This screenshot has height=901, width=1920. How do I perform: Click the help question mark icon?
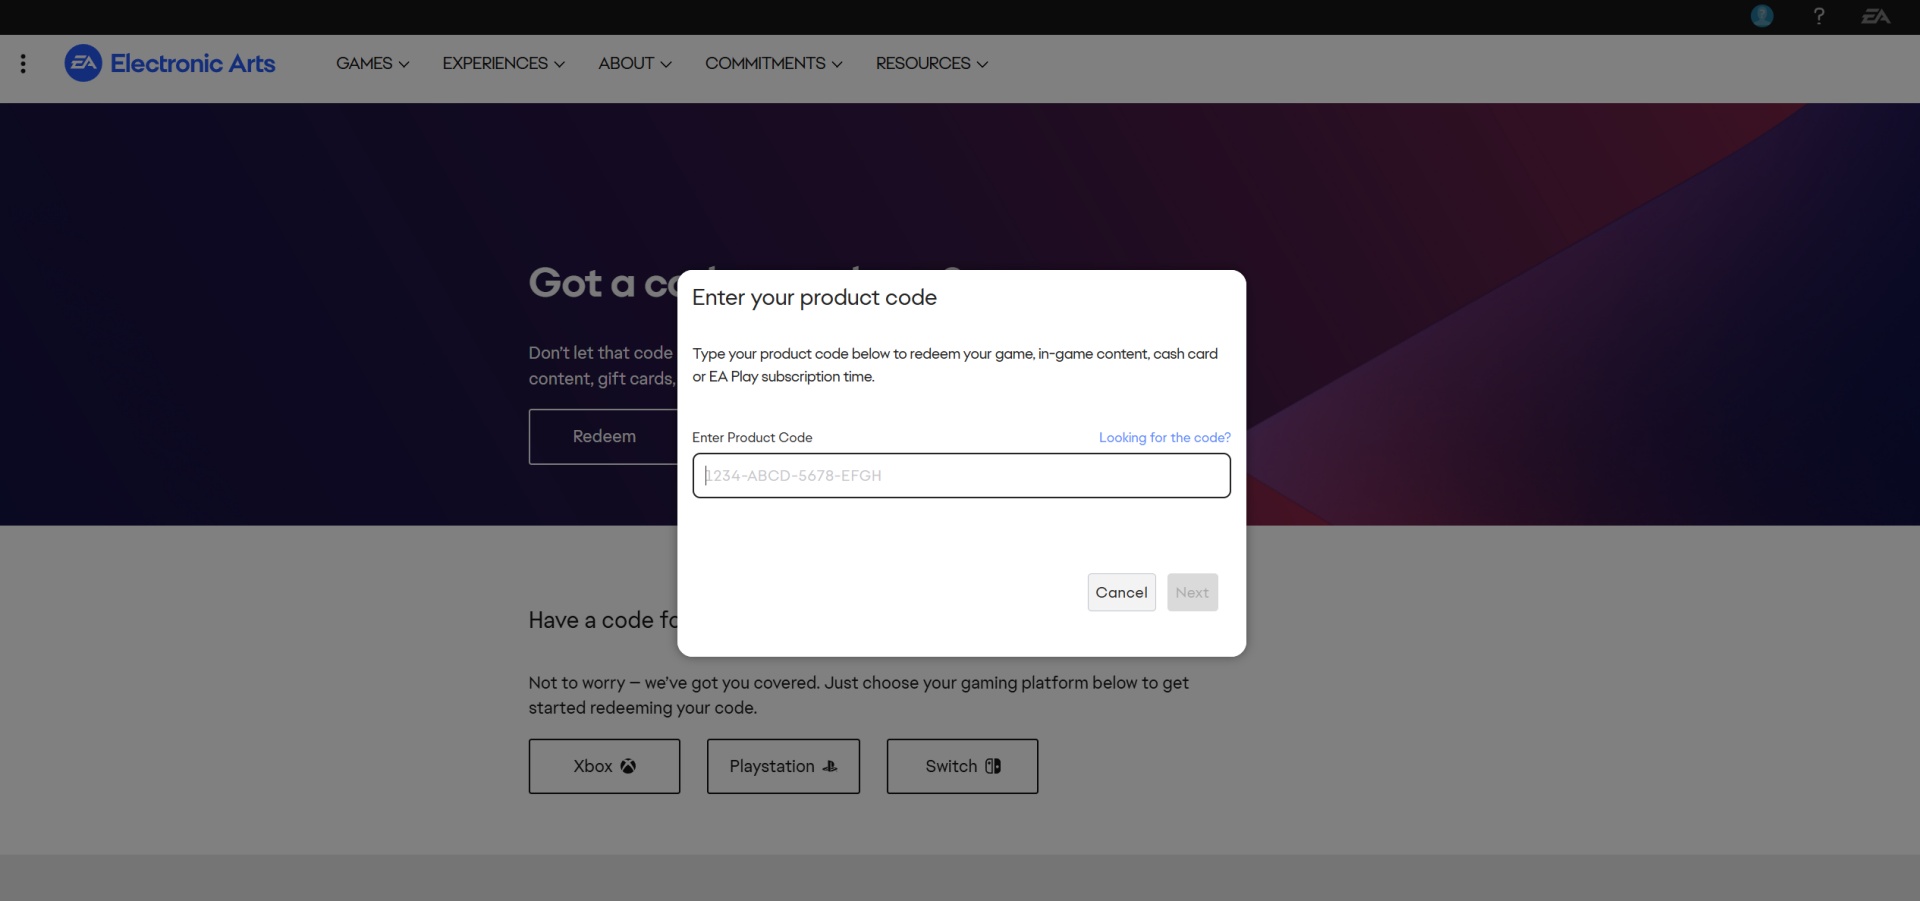[1818, 16]
